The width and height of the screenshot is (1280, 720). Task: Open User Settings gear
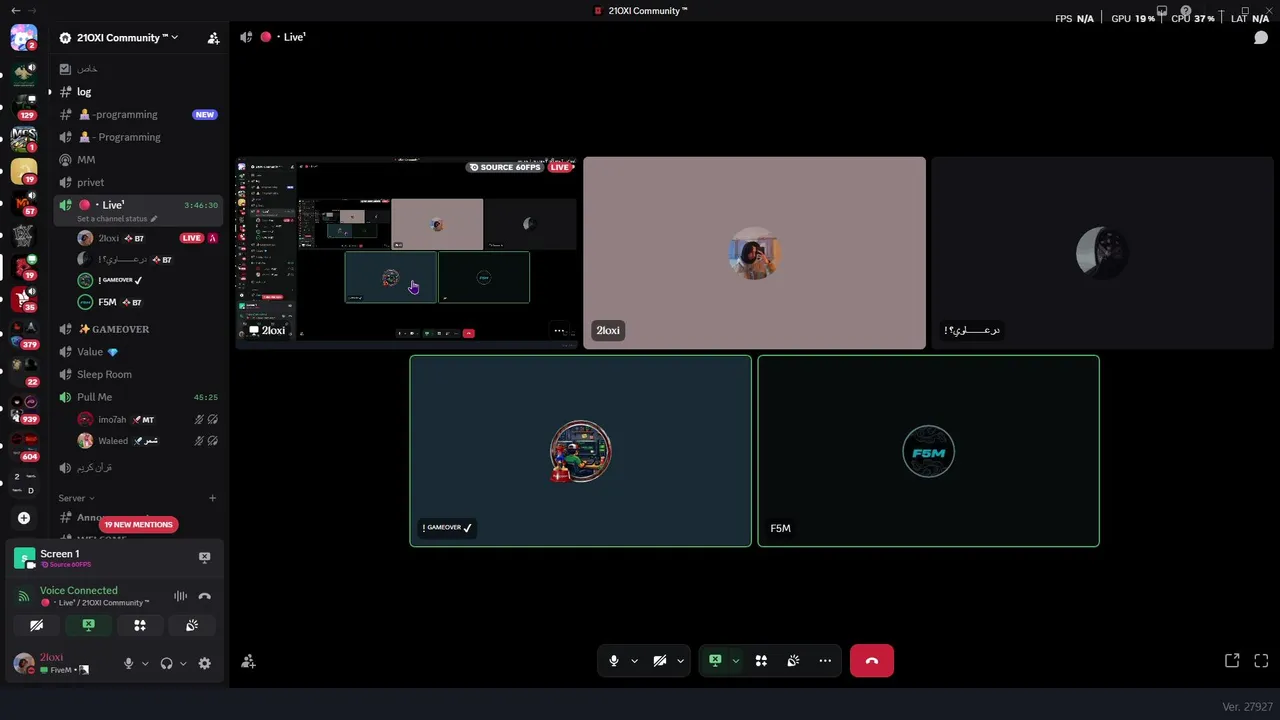point(204,663)
